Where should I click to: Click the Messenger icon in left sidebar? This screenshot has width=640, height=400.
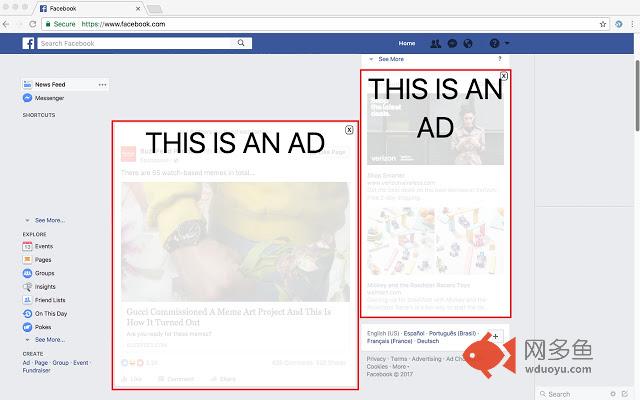coord(27,98)
